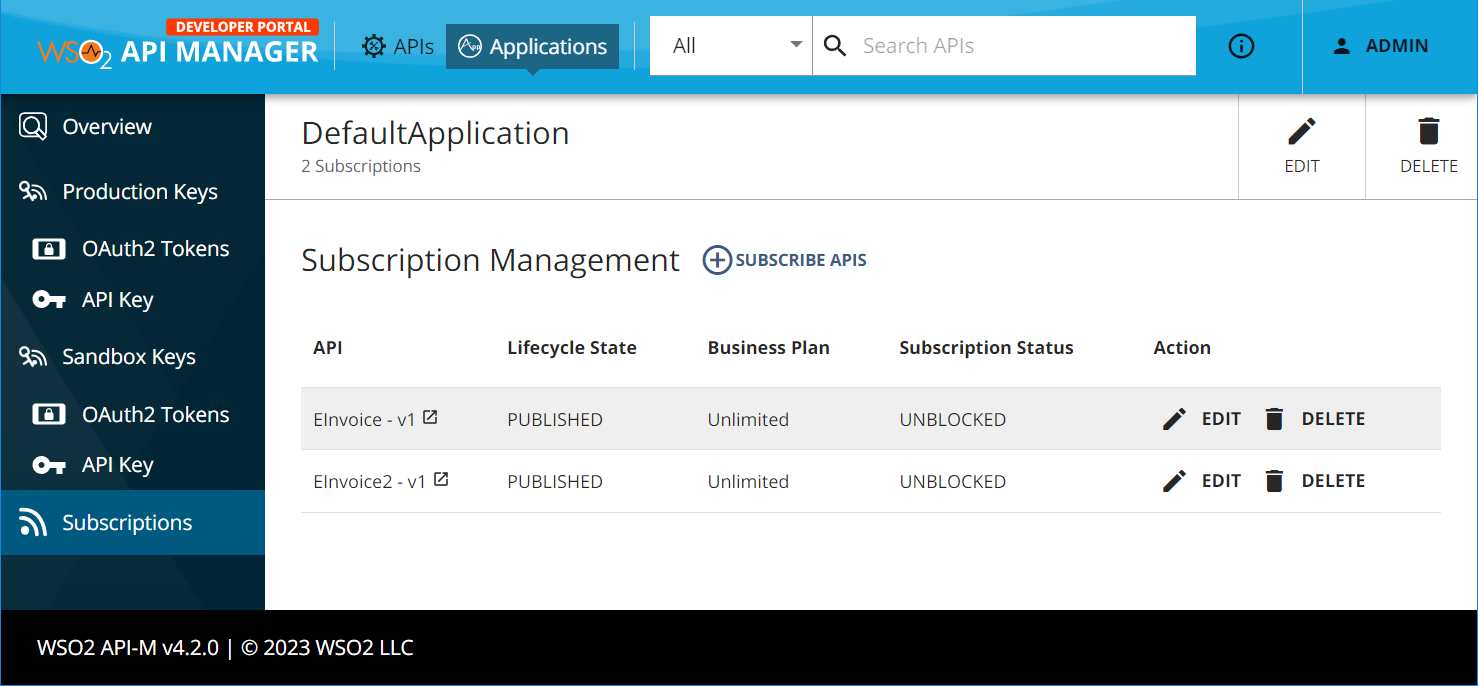Image resolution: width=1478 pixels, height=686 pixels.
Task: Click the API column header
Action: [328, 348]
